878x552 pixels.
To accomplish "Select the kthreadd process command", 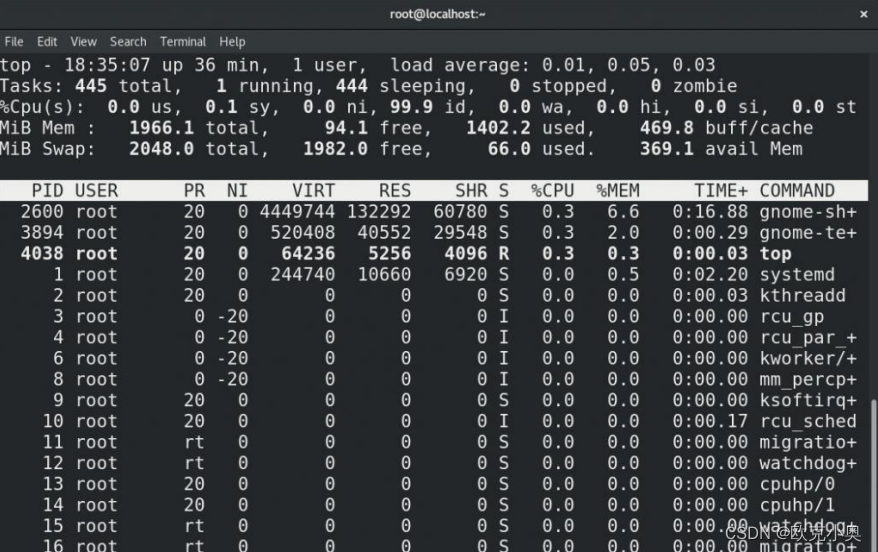I will point(802,296).
